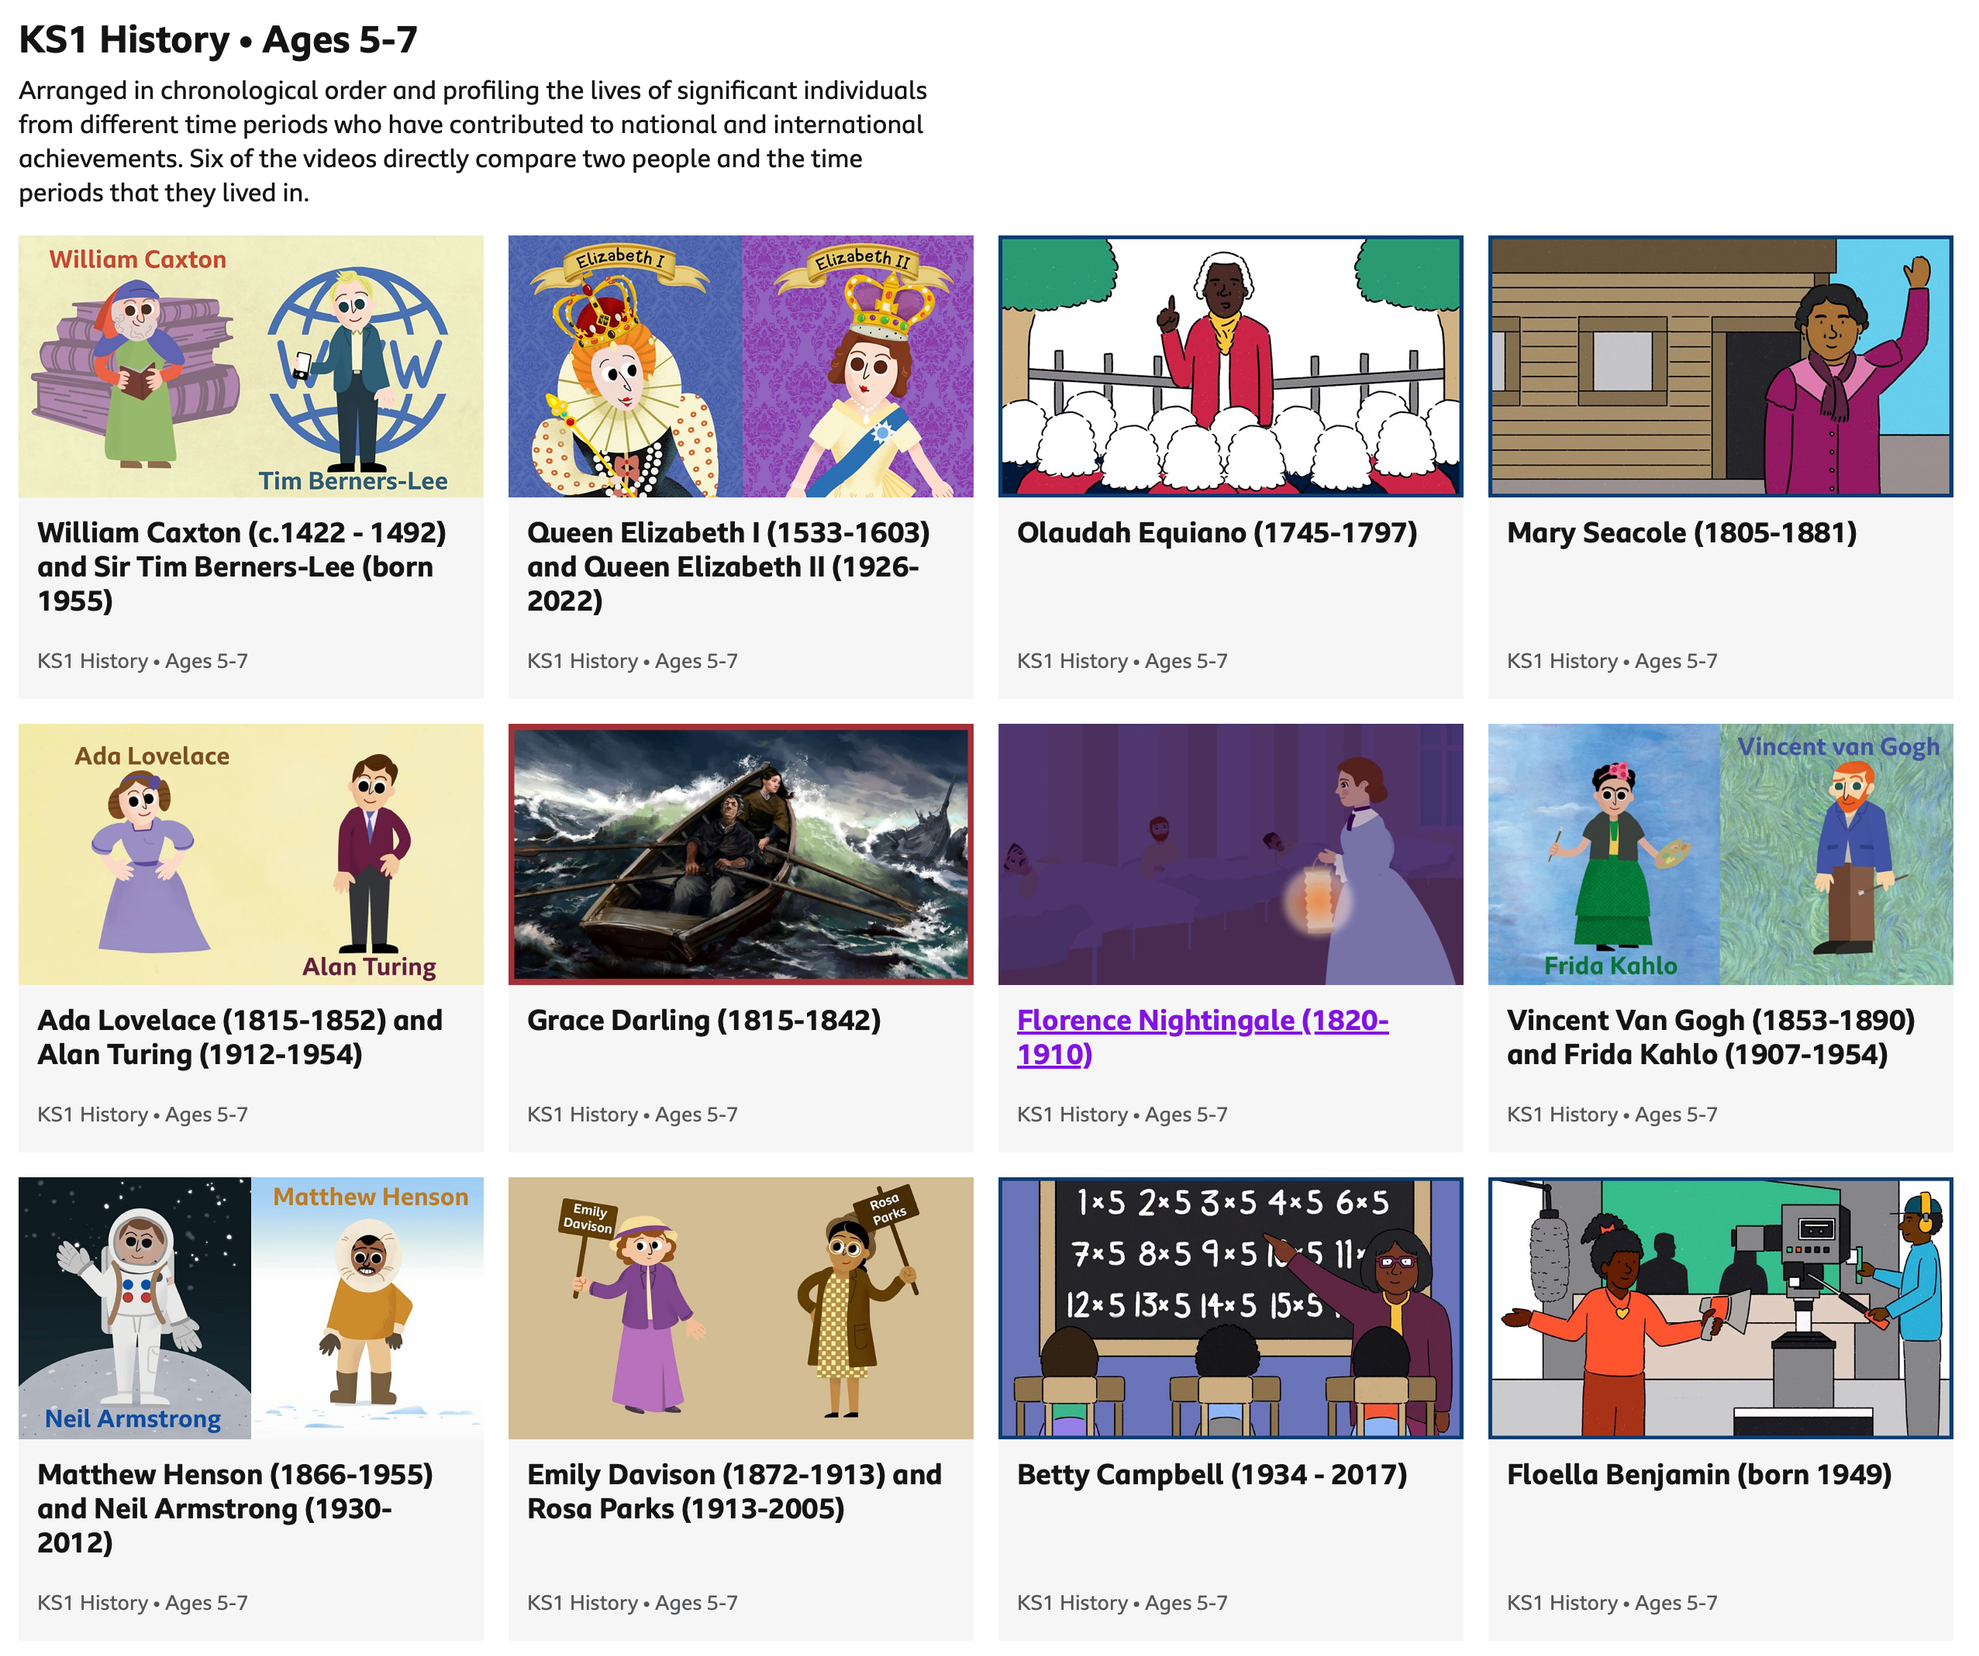The width and height of the screenshot is (1979, 1656).
Task: Click the Emily Davison and Rosa Parks image
Action: (741, 1308)
